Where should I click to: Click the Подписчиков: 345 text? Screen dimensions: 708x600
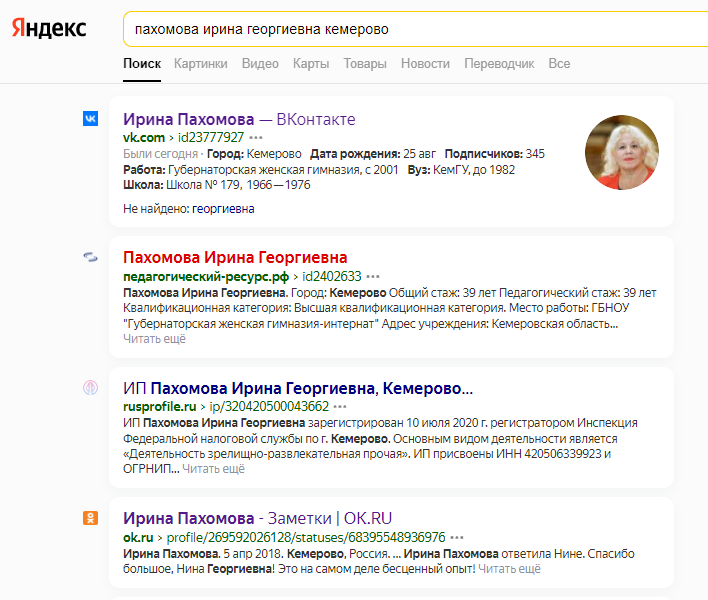click(x=495, y=154)
